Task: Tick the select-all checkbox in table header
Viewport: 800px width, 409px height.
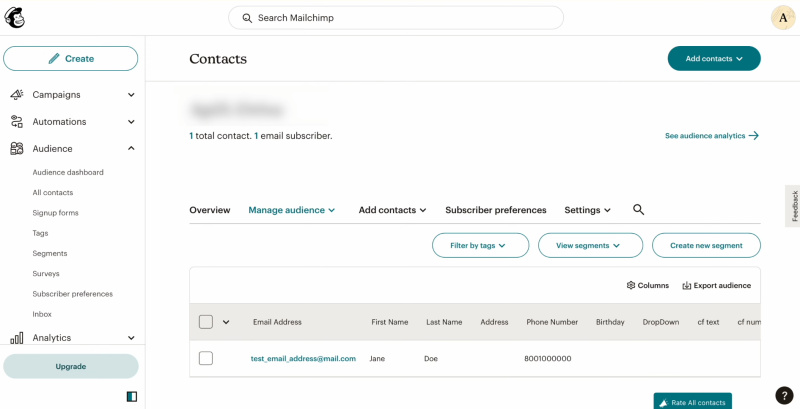Action: coord(206,322)
